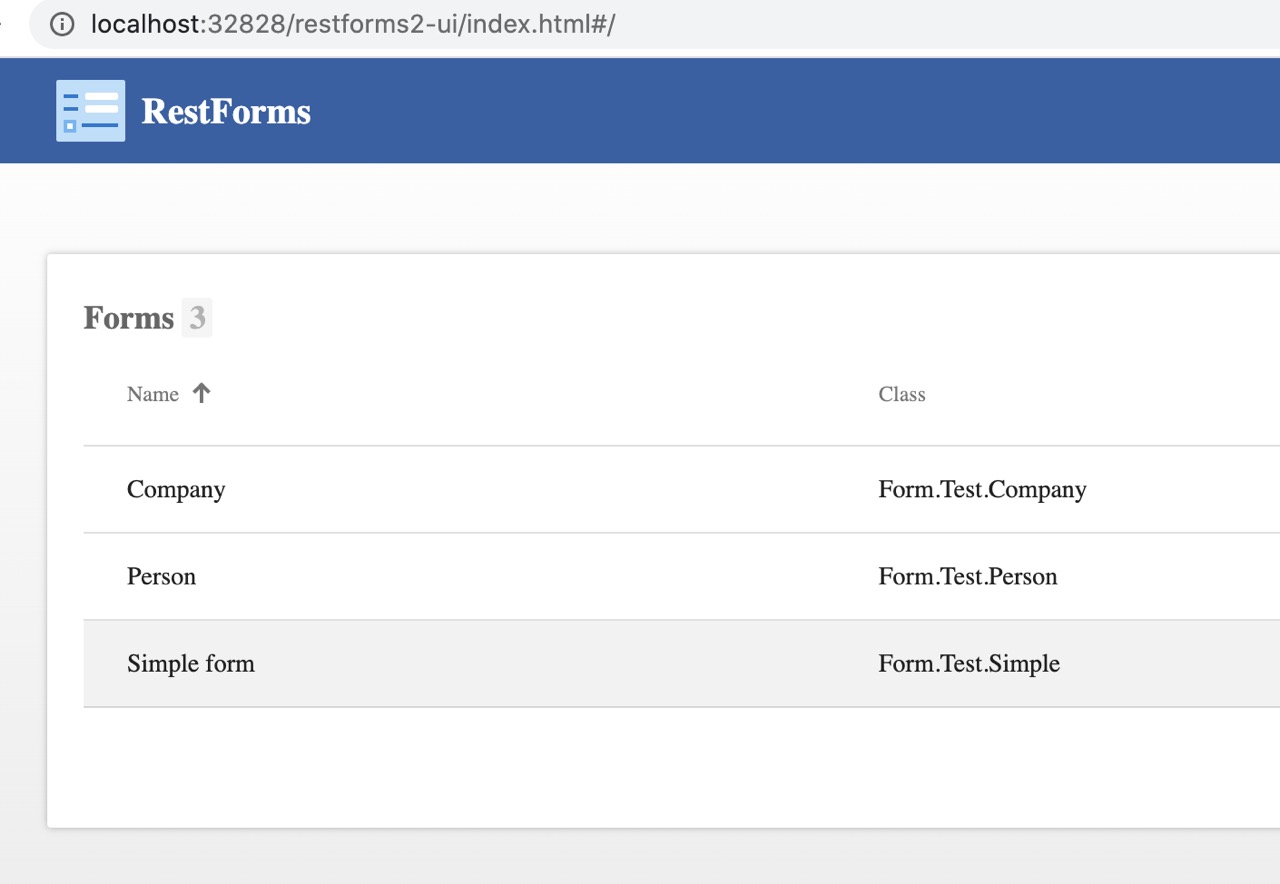Click the forms count badge showing 3
The height and width of the screenshot is (884, 1280).
pyautogui.click(x=197, y=318)
